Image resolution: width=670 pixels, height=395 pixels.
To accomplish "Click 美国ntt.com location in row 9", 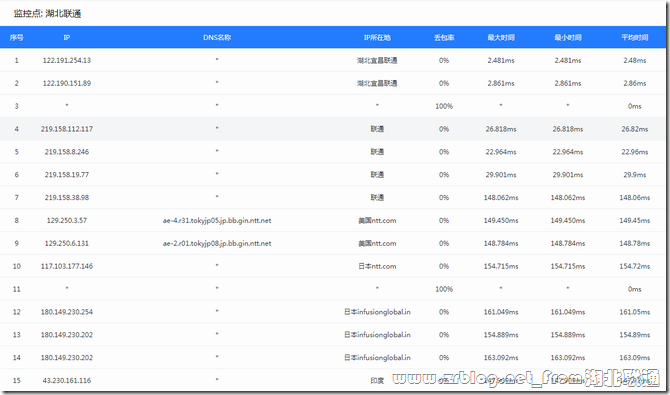I will pyautogui.click(x=377, y=243).
